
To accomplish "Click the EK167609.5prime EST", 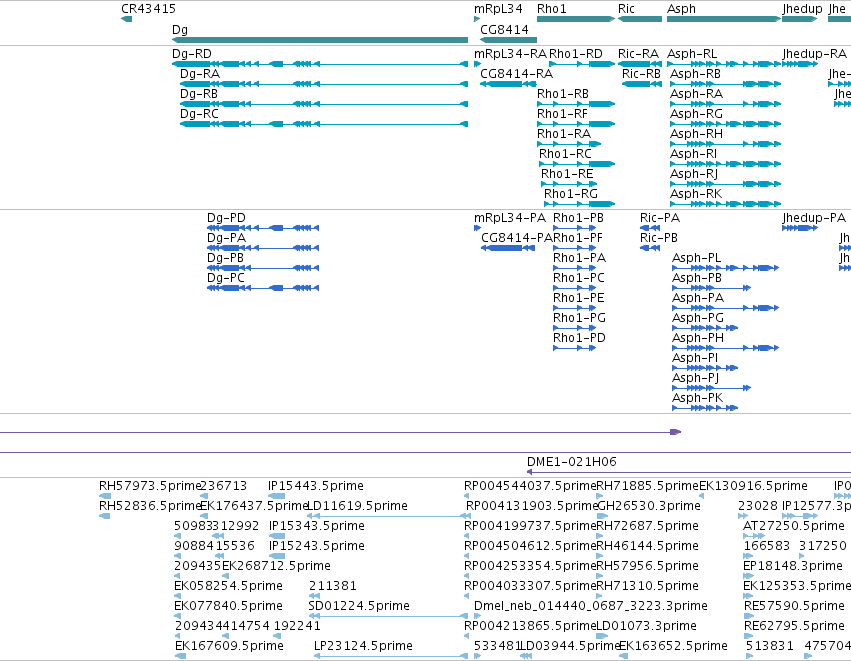I will tap(180, 656).
